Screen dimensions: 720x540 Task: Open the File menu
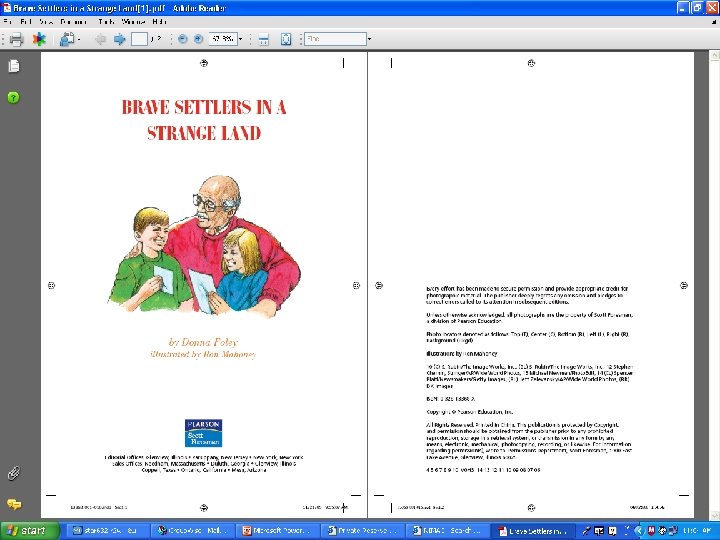click(7, 22)
